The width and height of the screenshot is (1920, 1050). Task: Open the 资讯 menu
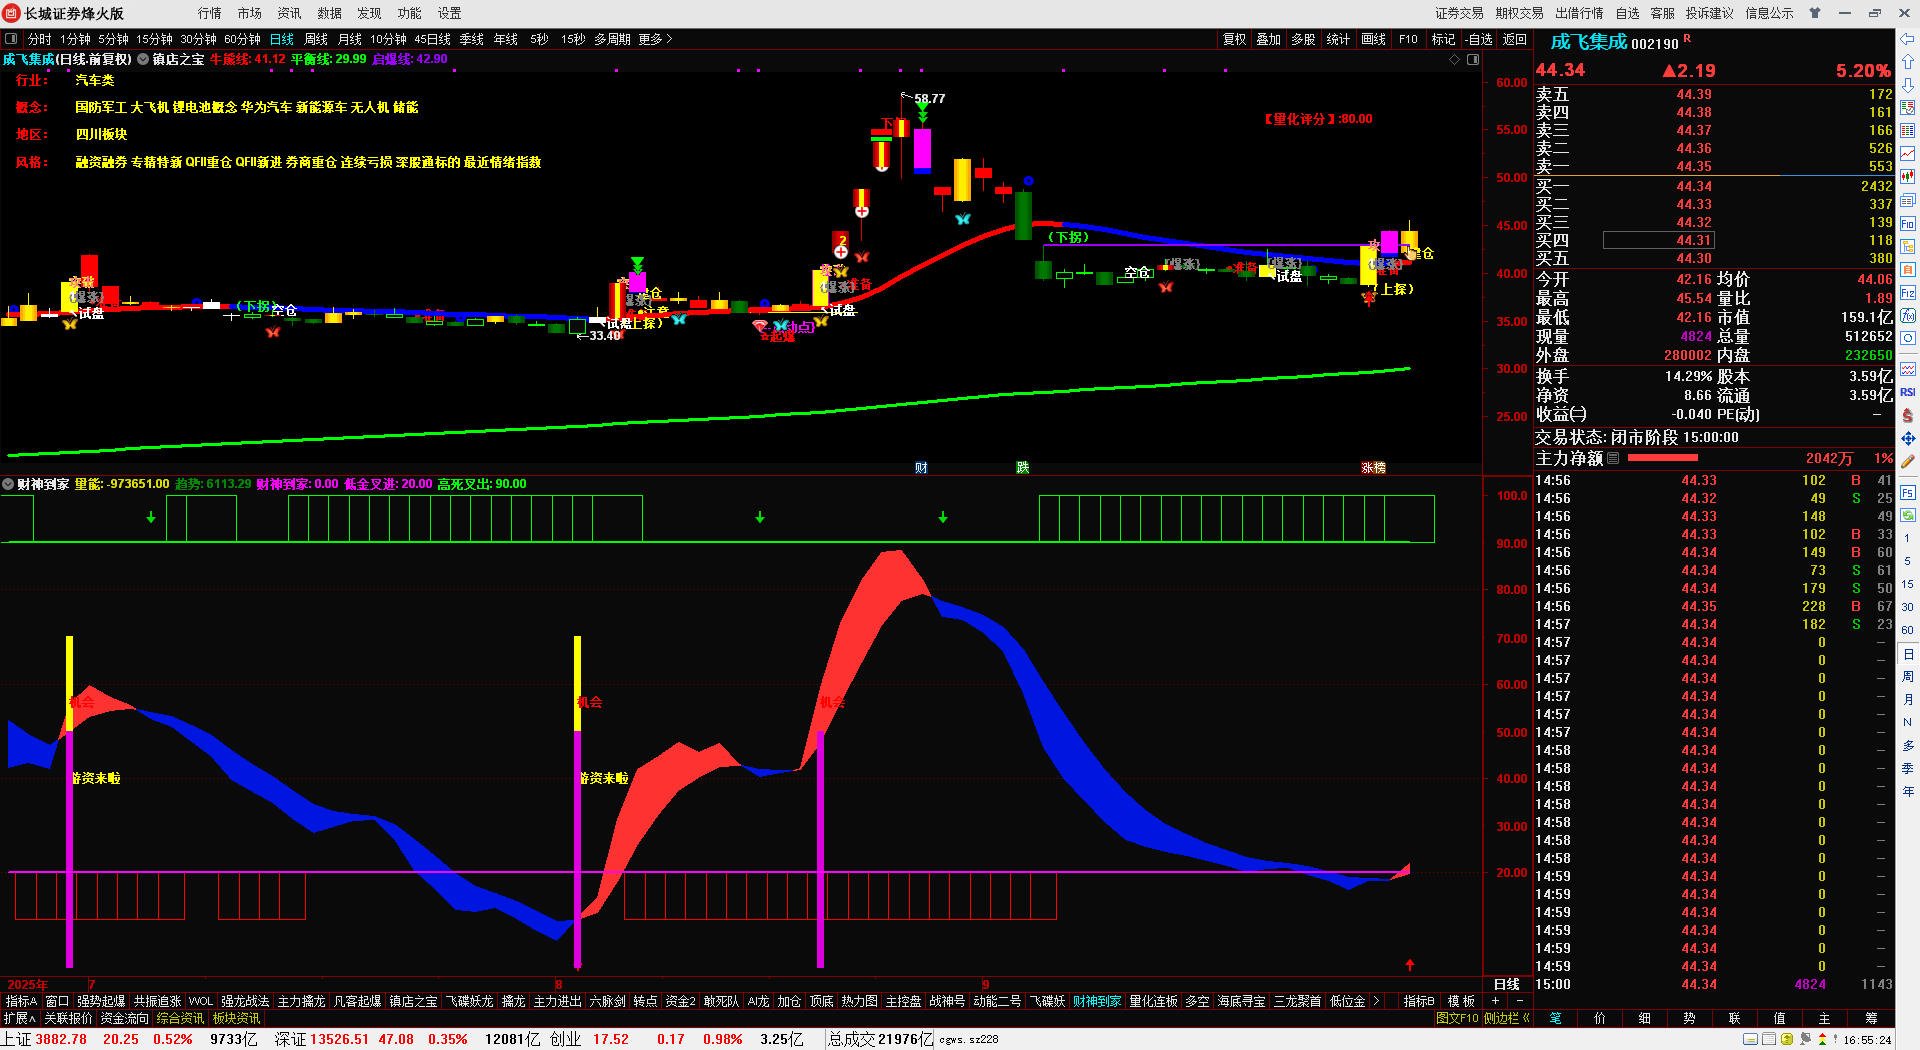pyautogui.click(x=290, y=13)
